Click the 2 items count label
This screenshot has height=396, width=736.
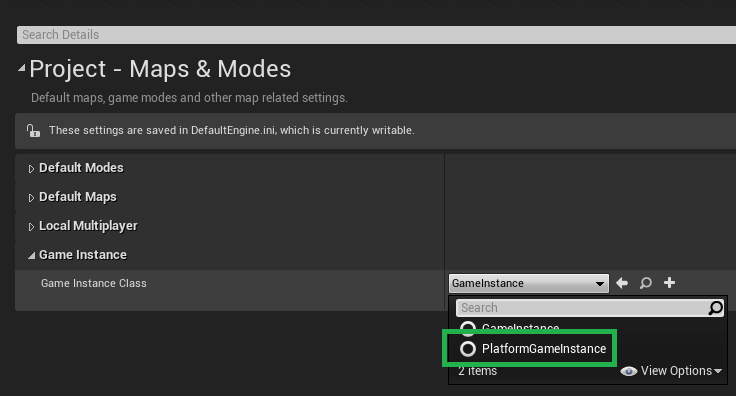pos(477,371)
